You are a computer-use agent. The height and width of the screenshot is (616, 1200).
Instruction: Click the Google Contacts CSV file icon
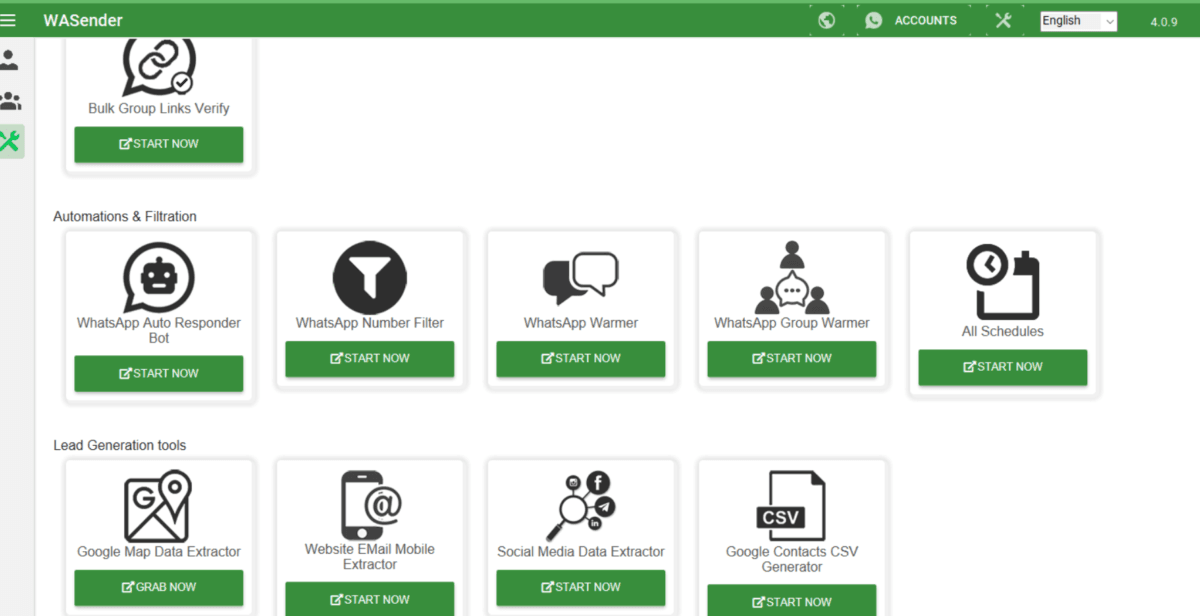click(791, 505)
